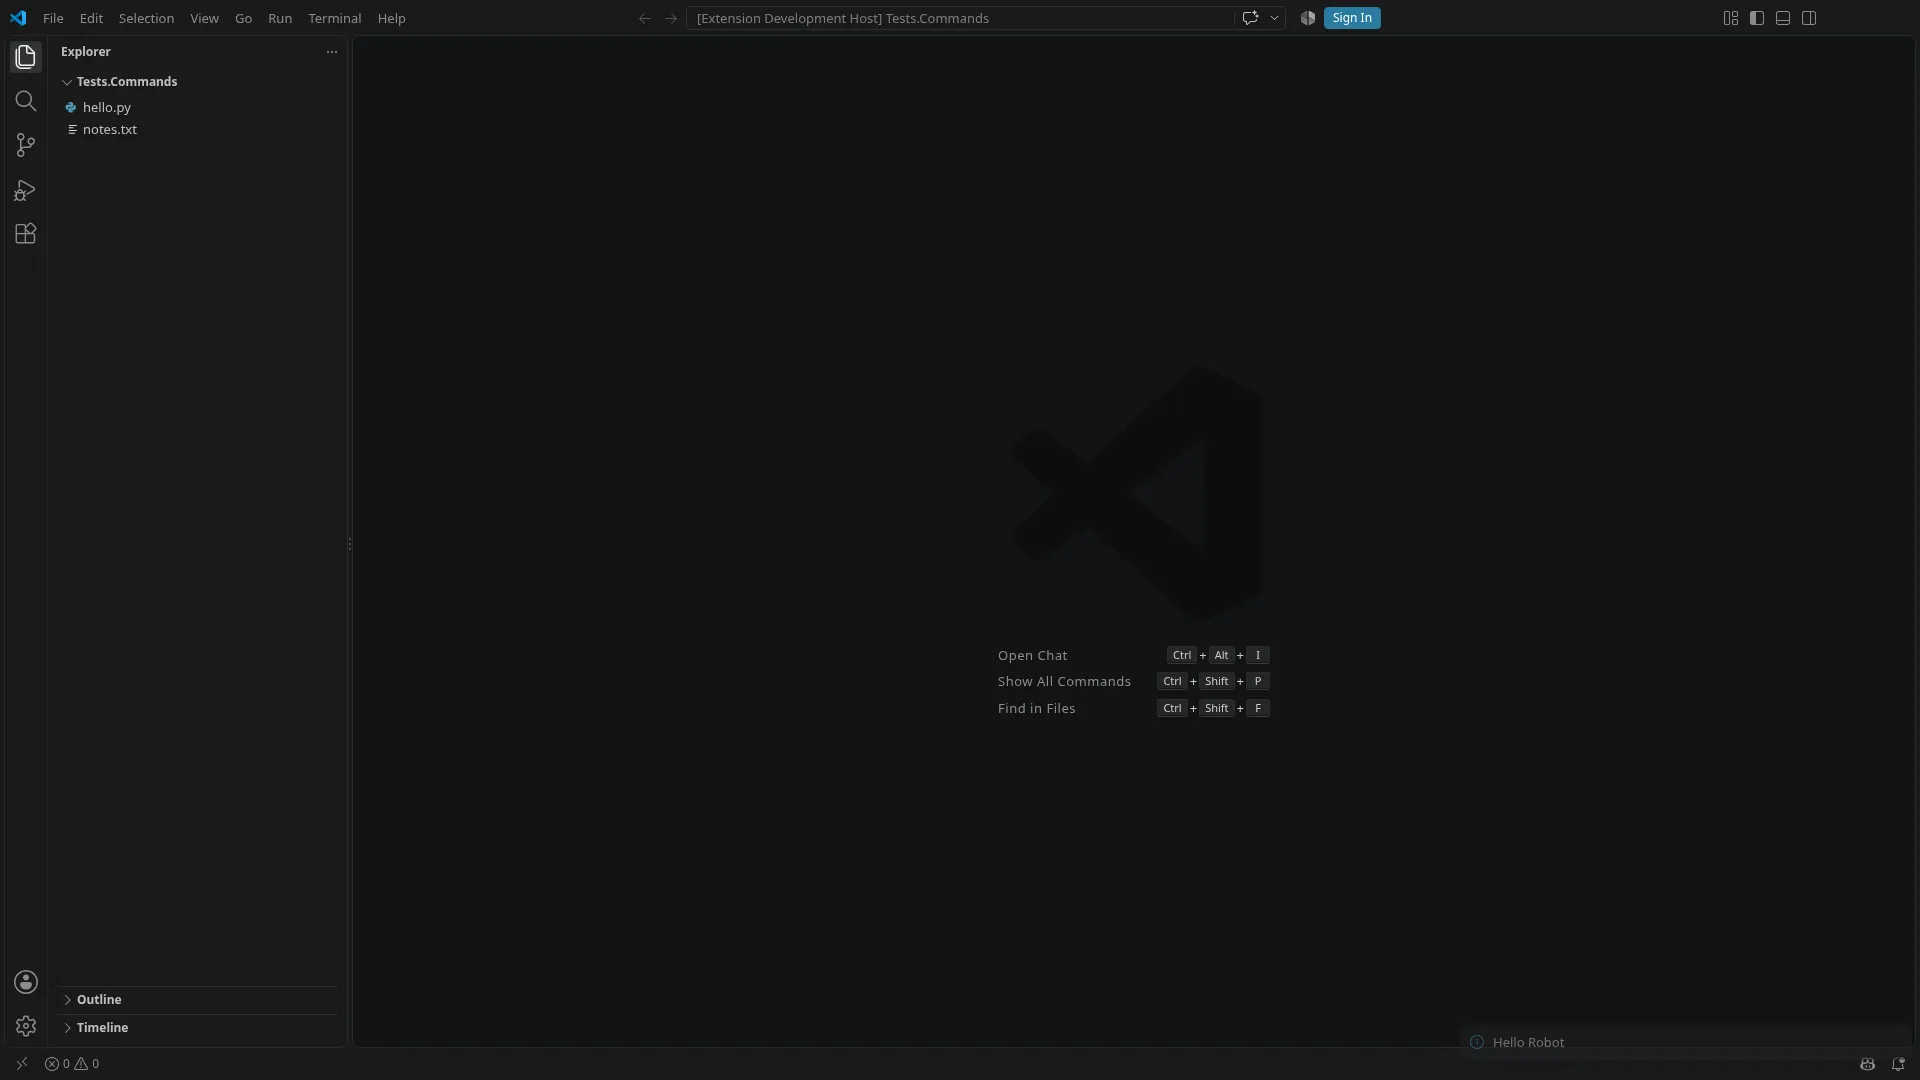Toggle the Primary Side Bar visibility
The height and width of the screenshot is (1080, 1920).
pyautogui.click(x=1757, y=18)
